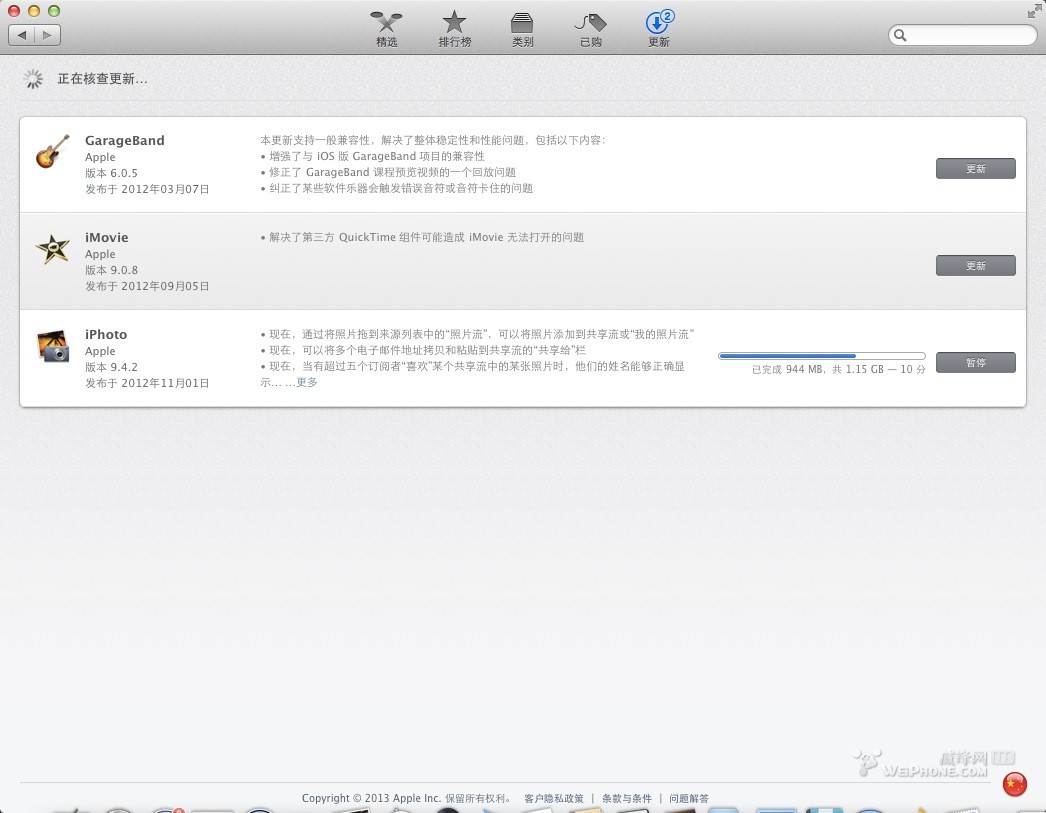Open 条款与条件 footer link
Screen dimensions: 1046x813
click(x=626, y=798)
